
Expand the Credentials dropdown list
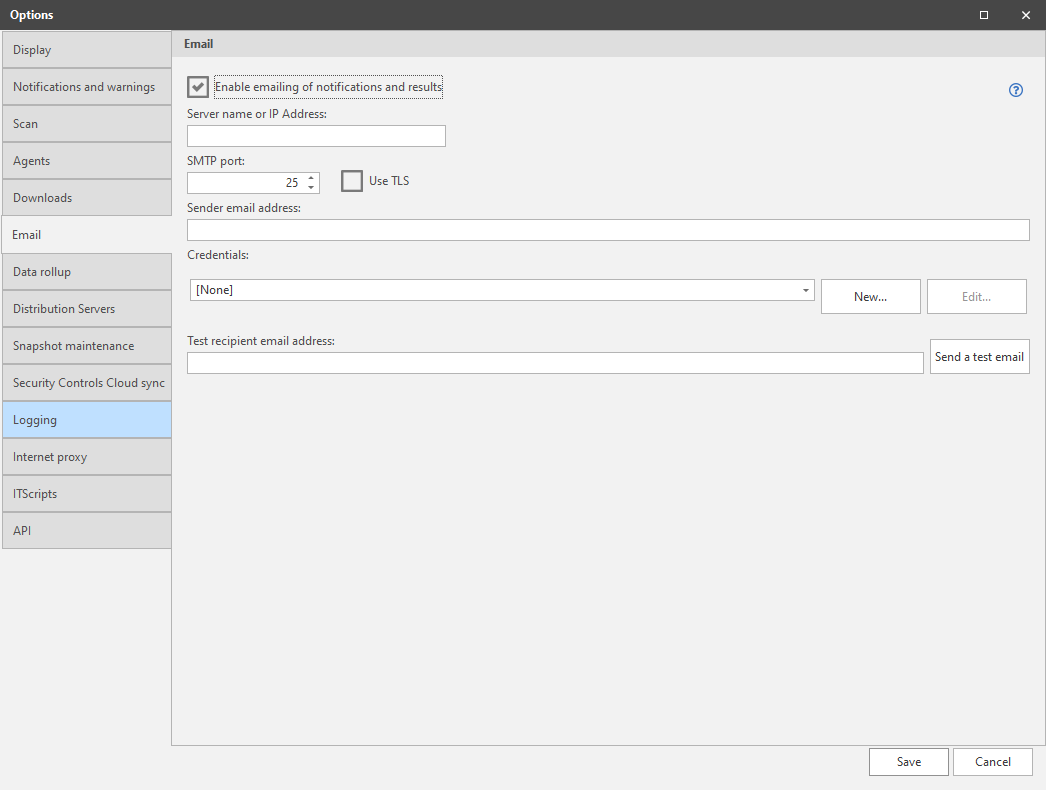(x=806, y=291)
